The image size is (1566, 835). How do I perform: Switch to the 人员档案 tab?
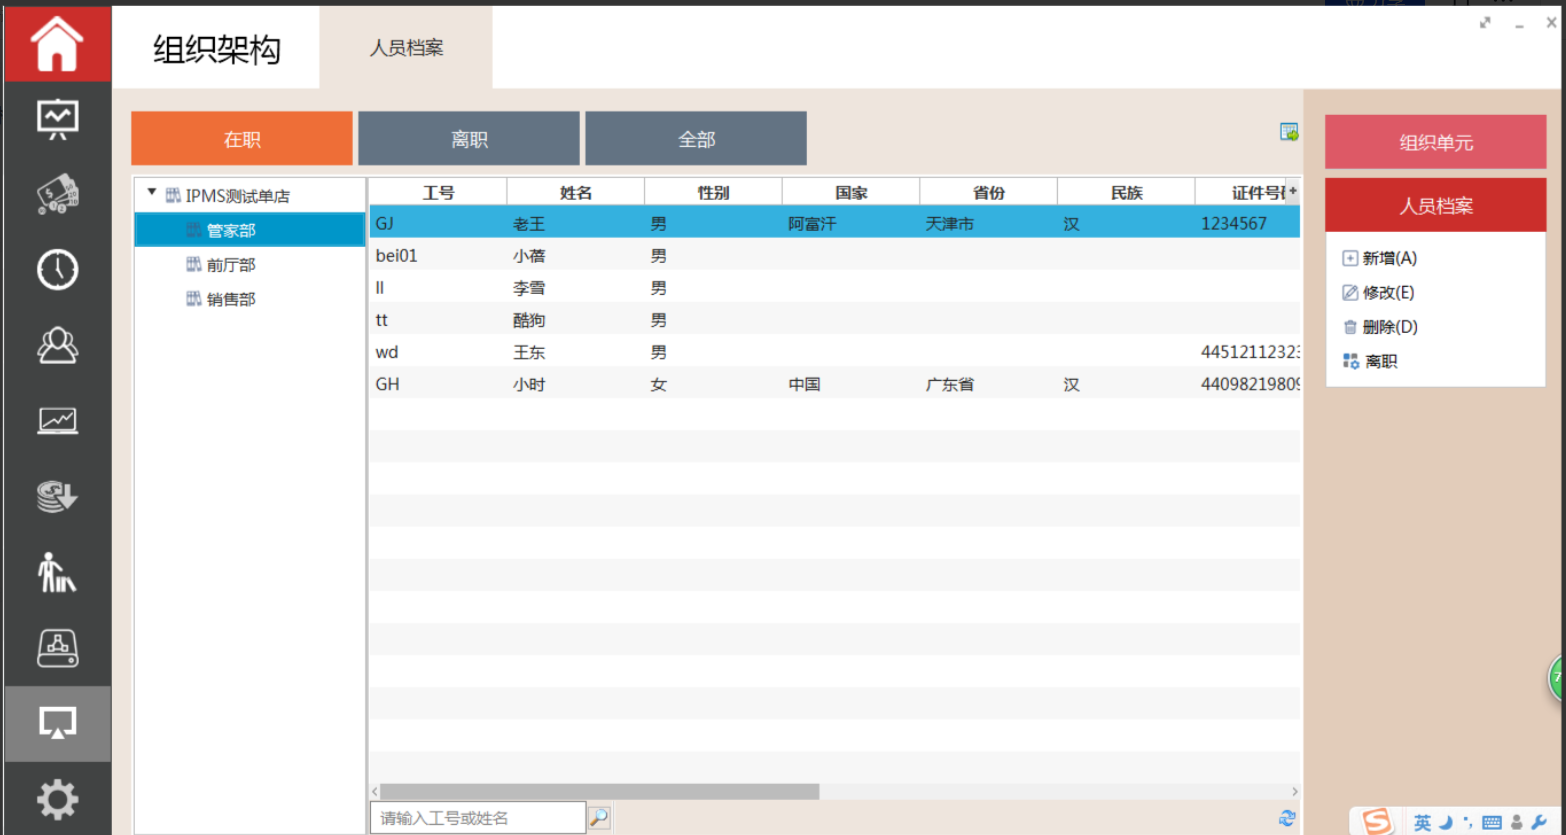click(406, 48)
